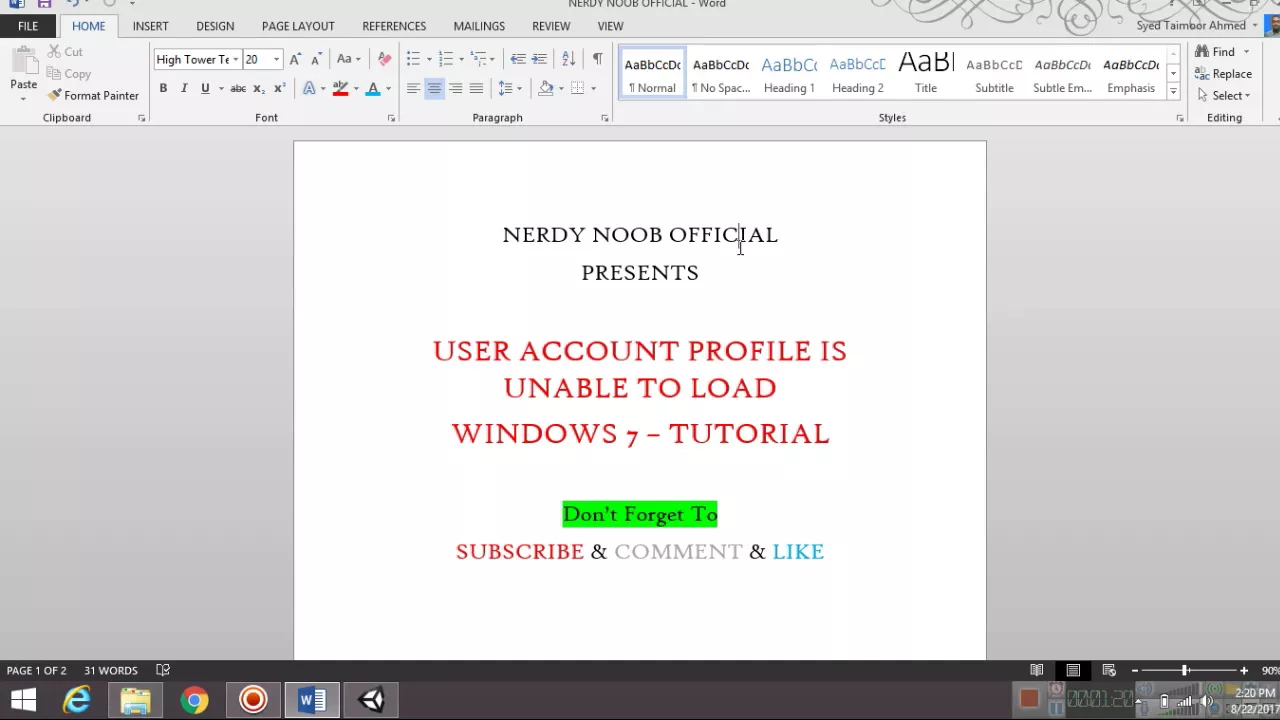Switch to the PAGE LAYOUT tab

pos(298,26)
